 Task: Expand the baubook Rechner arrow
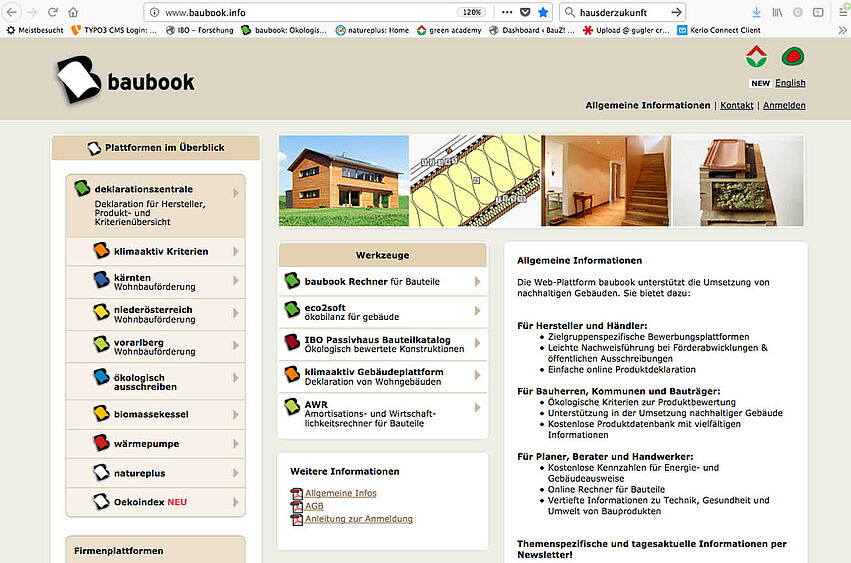click(x=478, y=282)
